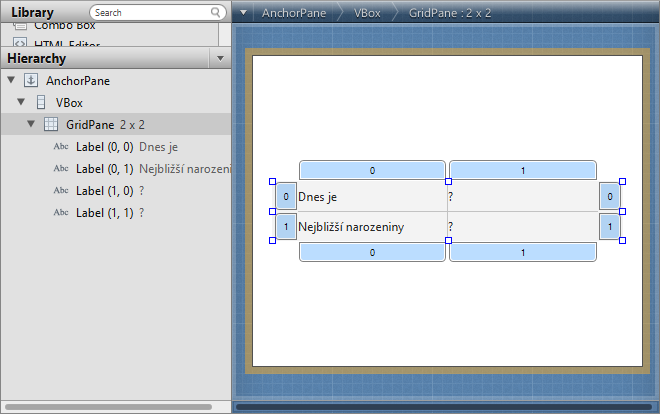Collapse the AnchorPane tree node

coord(11,80)
